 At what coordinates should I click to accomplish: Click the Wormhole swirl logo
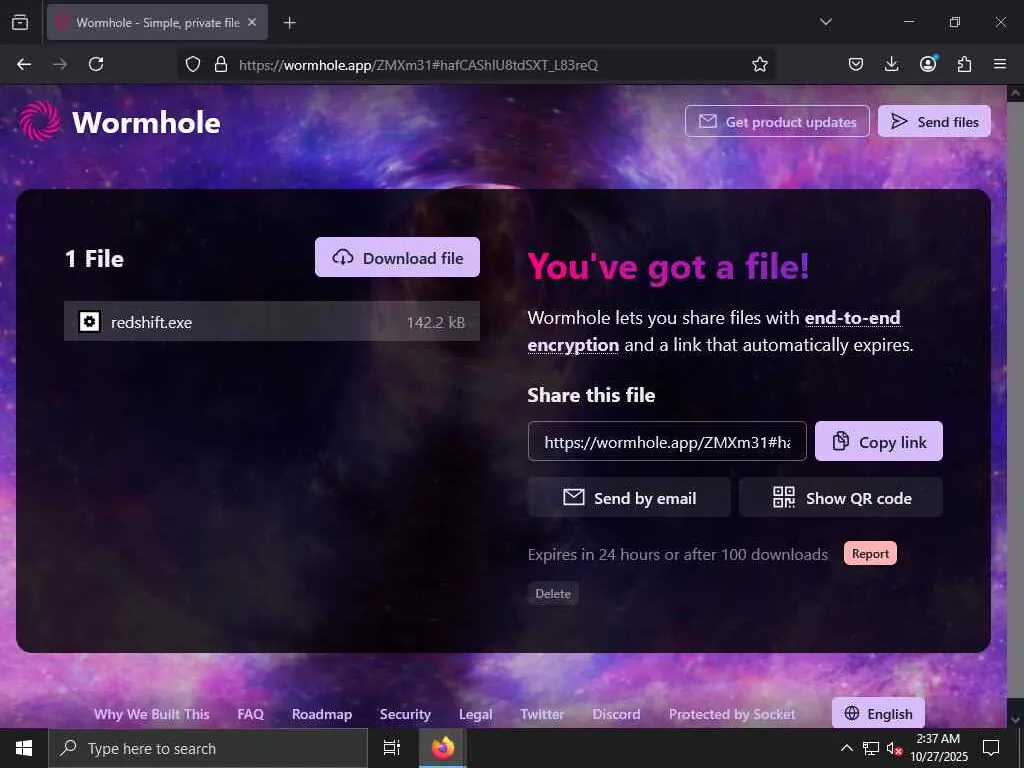coord(39,121)
